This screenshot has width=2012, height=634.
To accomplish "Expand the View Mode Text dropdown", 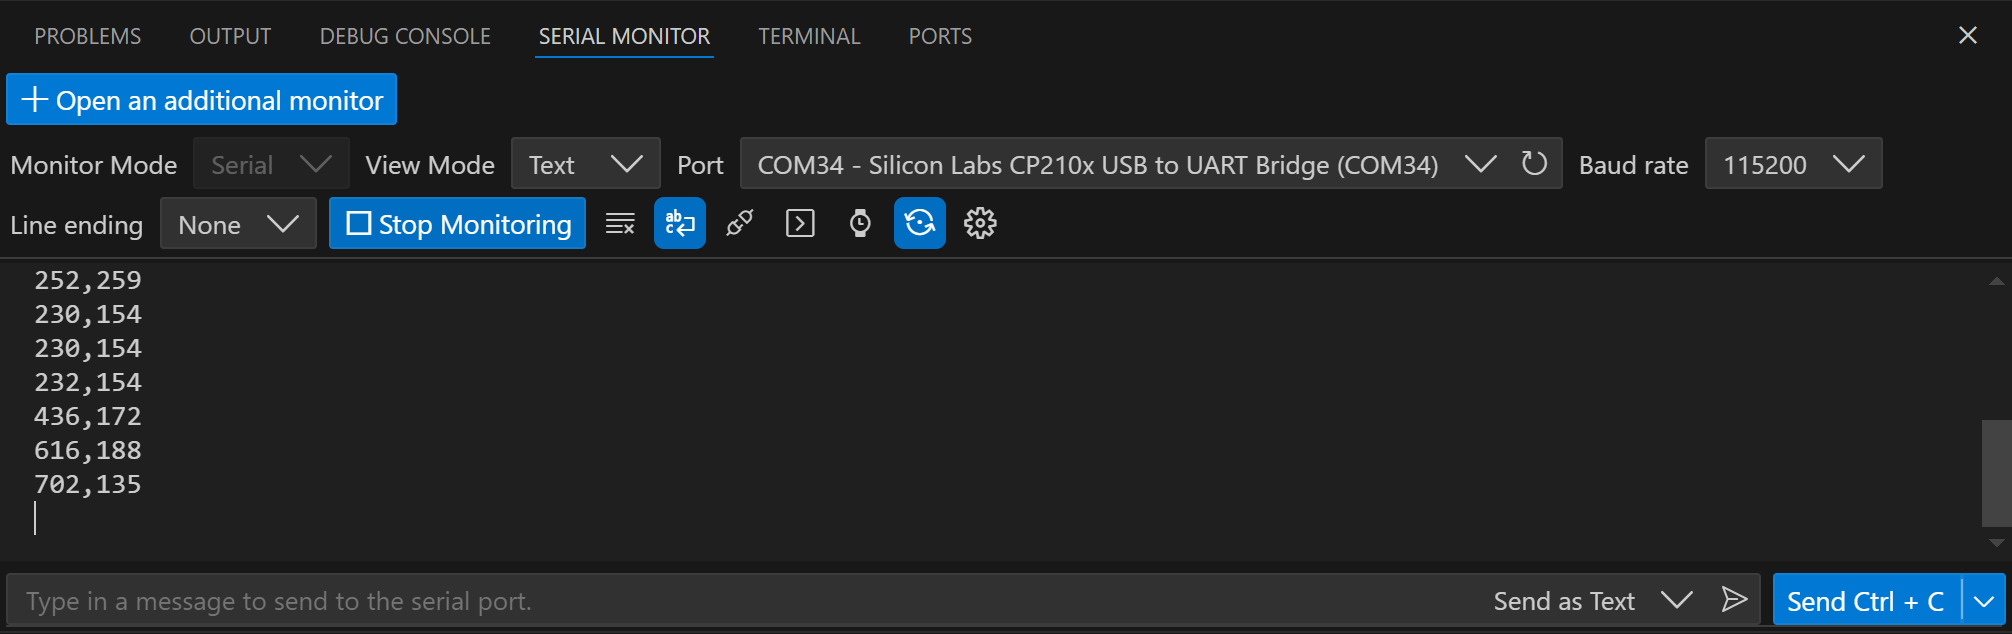I will tap(586, 163).
